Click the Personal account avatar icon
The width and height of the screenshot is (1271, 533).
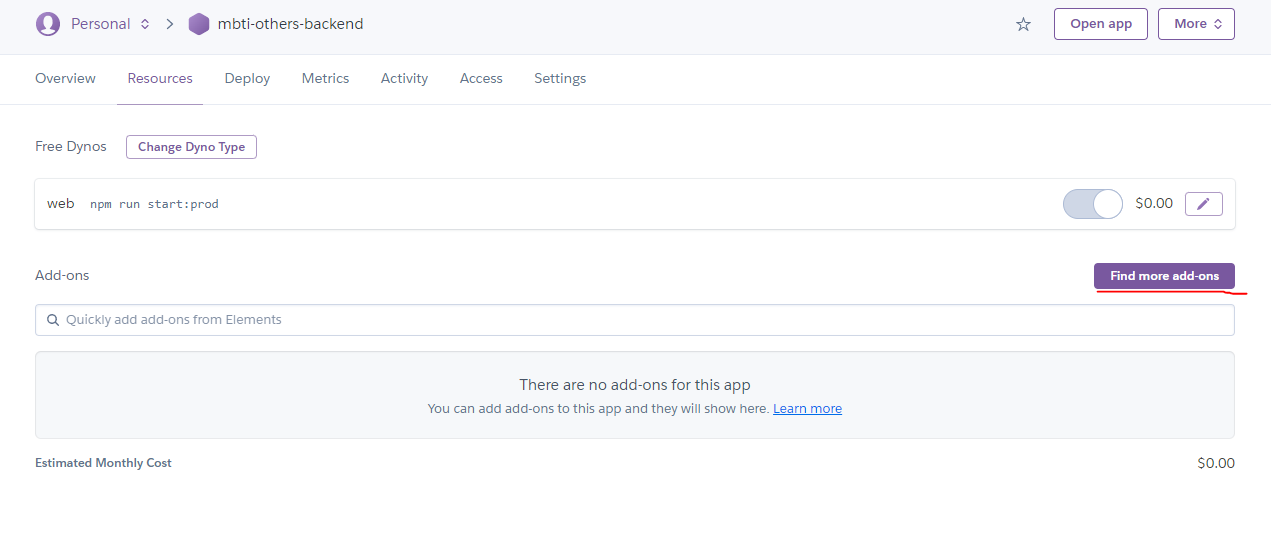pos(47,24)
